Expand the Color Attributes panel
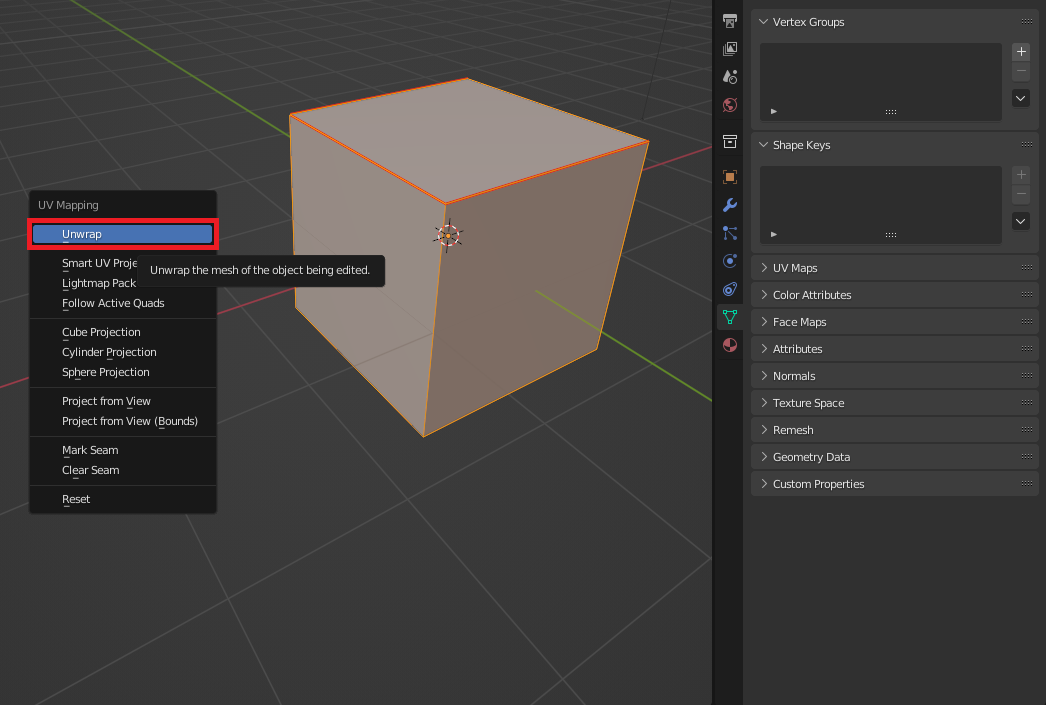The height and width of the screenshot is (705, 1046). coord(811,295)
